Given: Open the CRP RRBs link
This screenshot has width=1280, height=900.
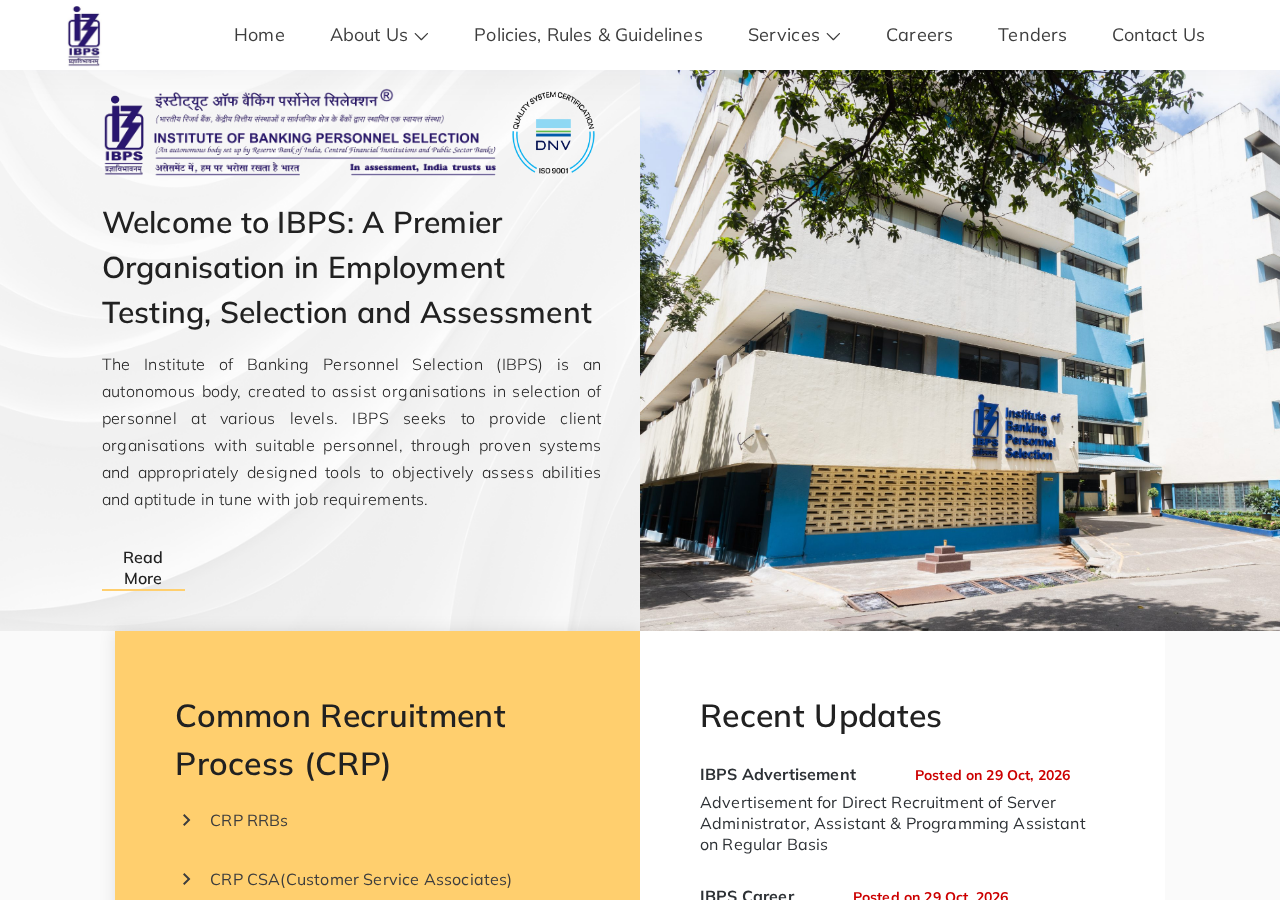Looking at the screenshot, I should tap(249, 820).
